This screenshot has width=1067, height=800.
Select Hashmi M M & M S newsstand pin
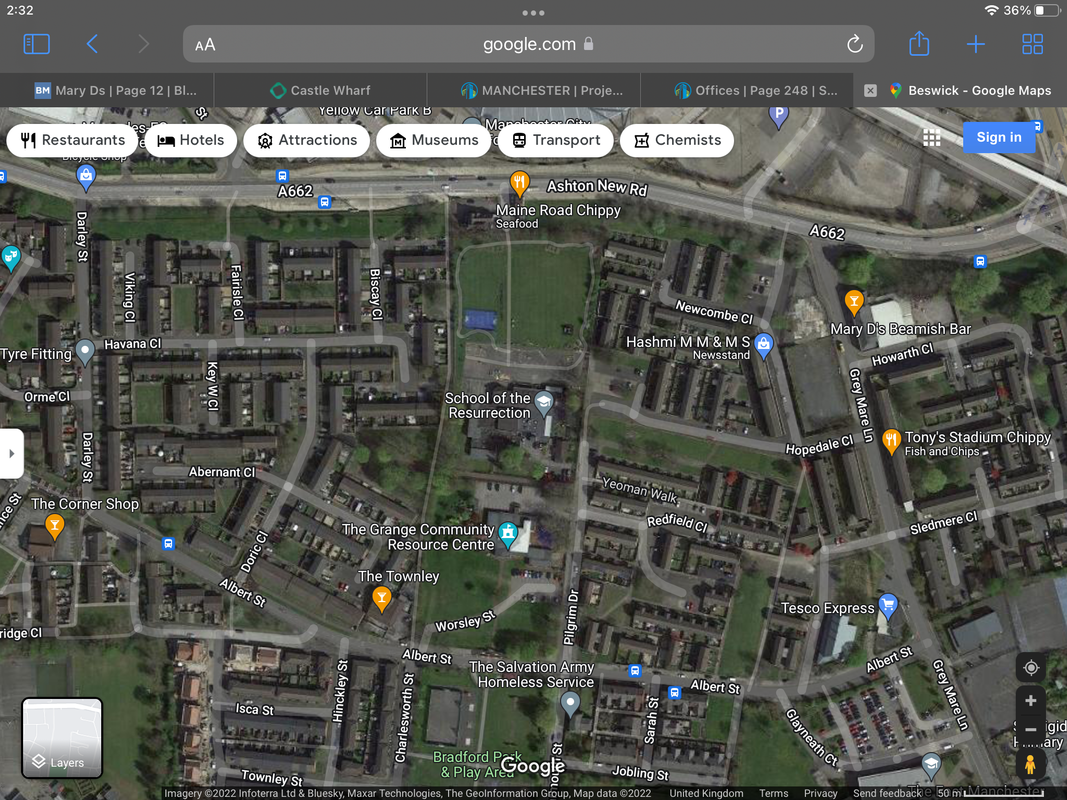point(764,346)
